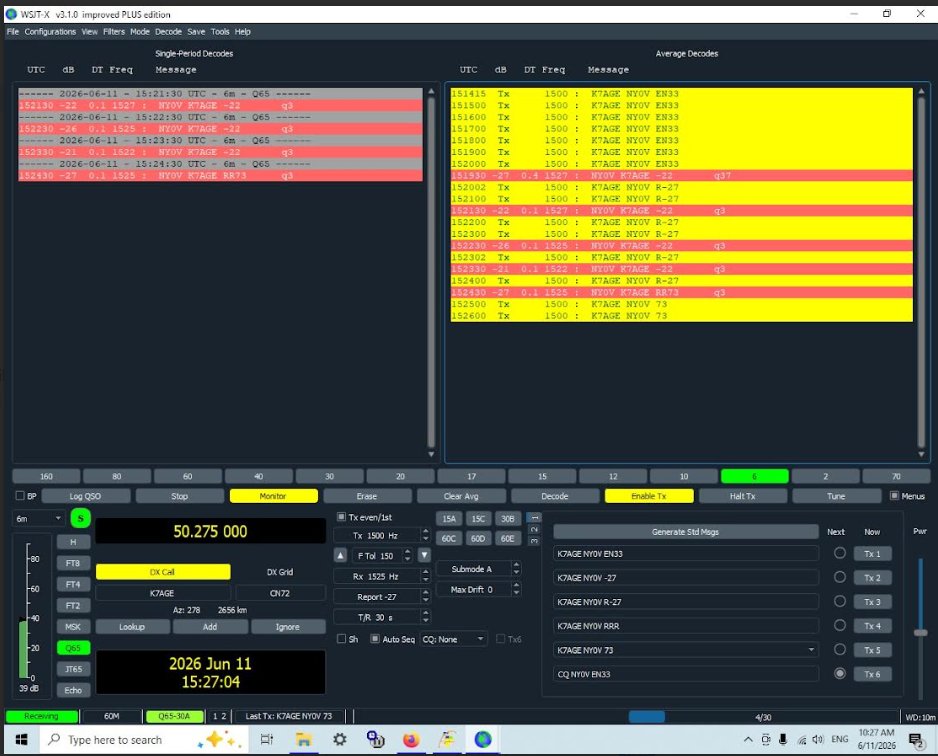Switch to FT2 mode button
This screenshot has height=756, width=938.
(x=73, y=605)
